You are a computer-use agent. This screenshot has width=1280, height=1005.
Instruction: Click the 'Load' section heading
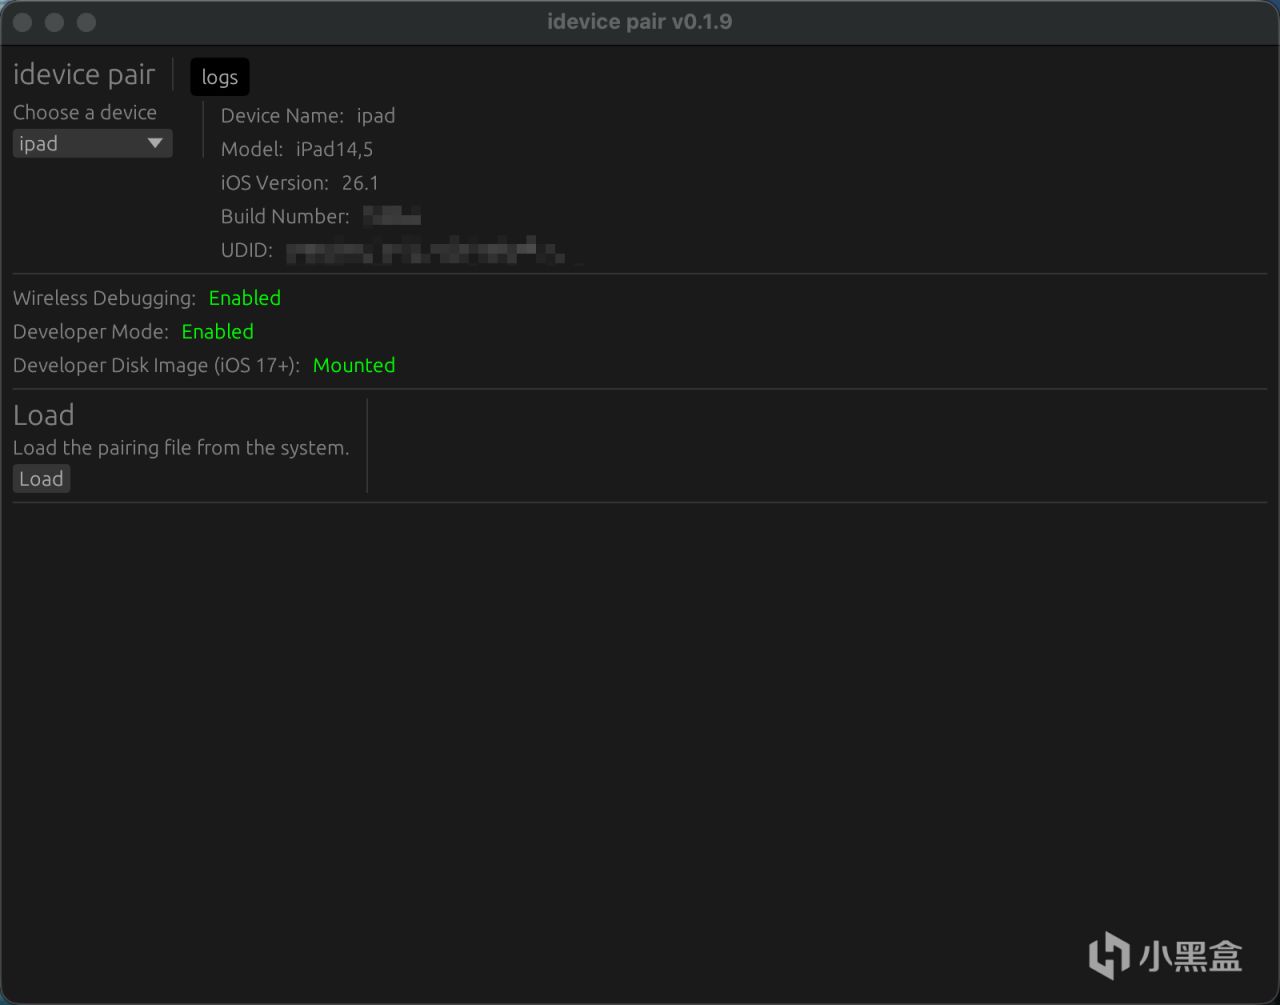(x=44, y=415)
